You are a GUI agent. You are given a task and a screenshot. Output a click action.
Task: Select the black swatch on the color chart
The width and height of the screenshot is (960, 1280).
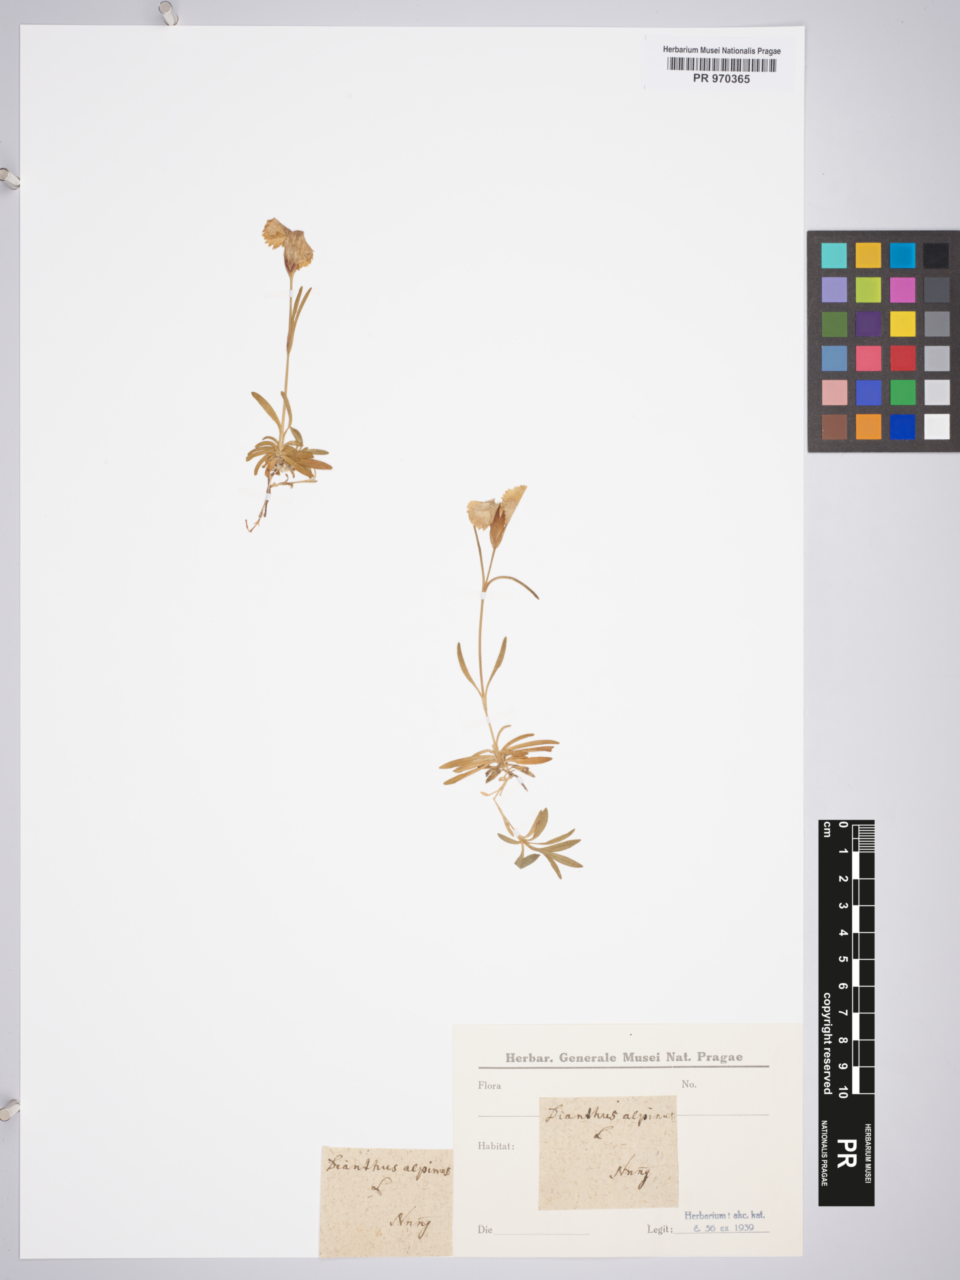[x=936, y=256]
